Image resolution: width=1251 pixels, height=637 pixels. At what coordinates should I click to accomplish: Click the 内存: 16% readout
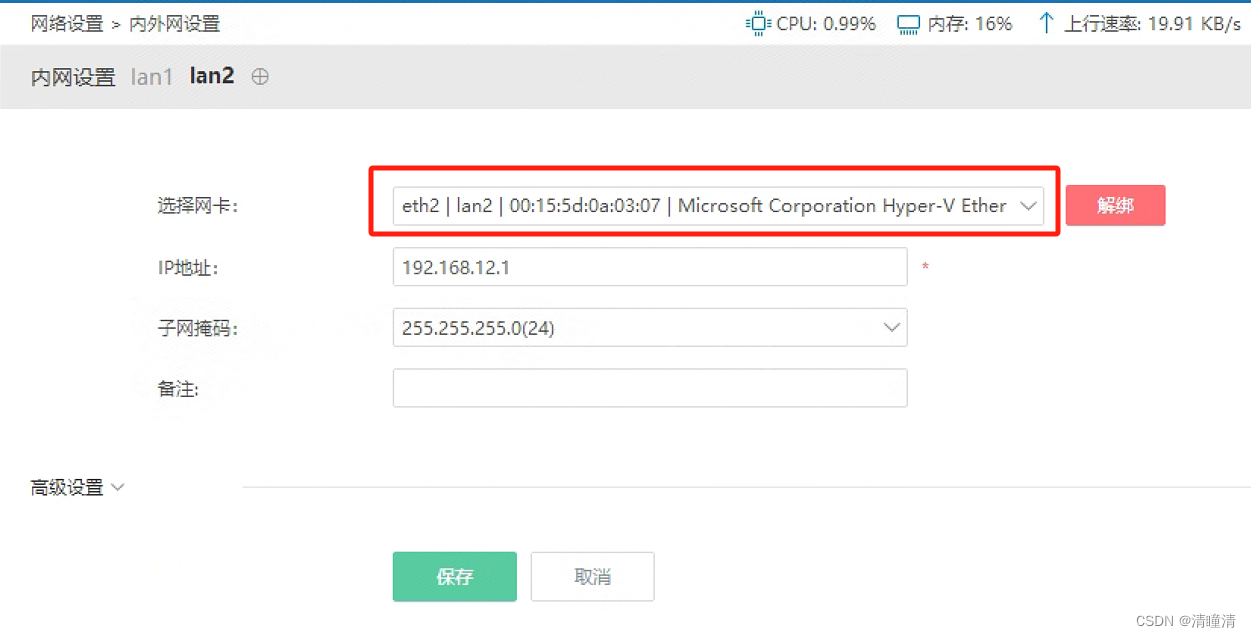pyautogui.click(x=970, y=24)
